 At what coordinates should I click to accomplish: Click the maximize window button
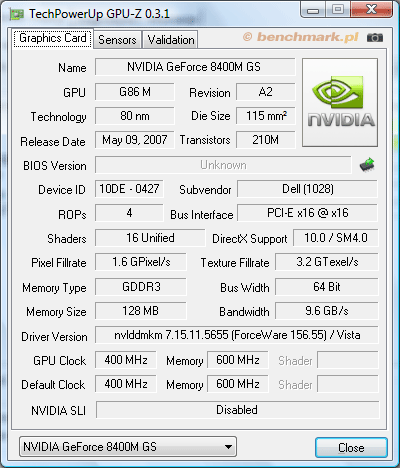pyautogui.click(x=338, y=10)
